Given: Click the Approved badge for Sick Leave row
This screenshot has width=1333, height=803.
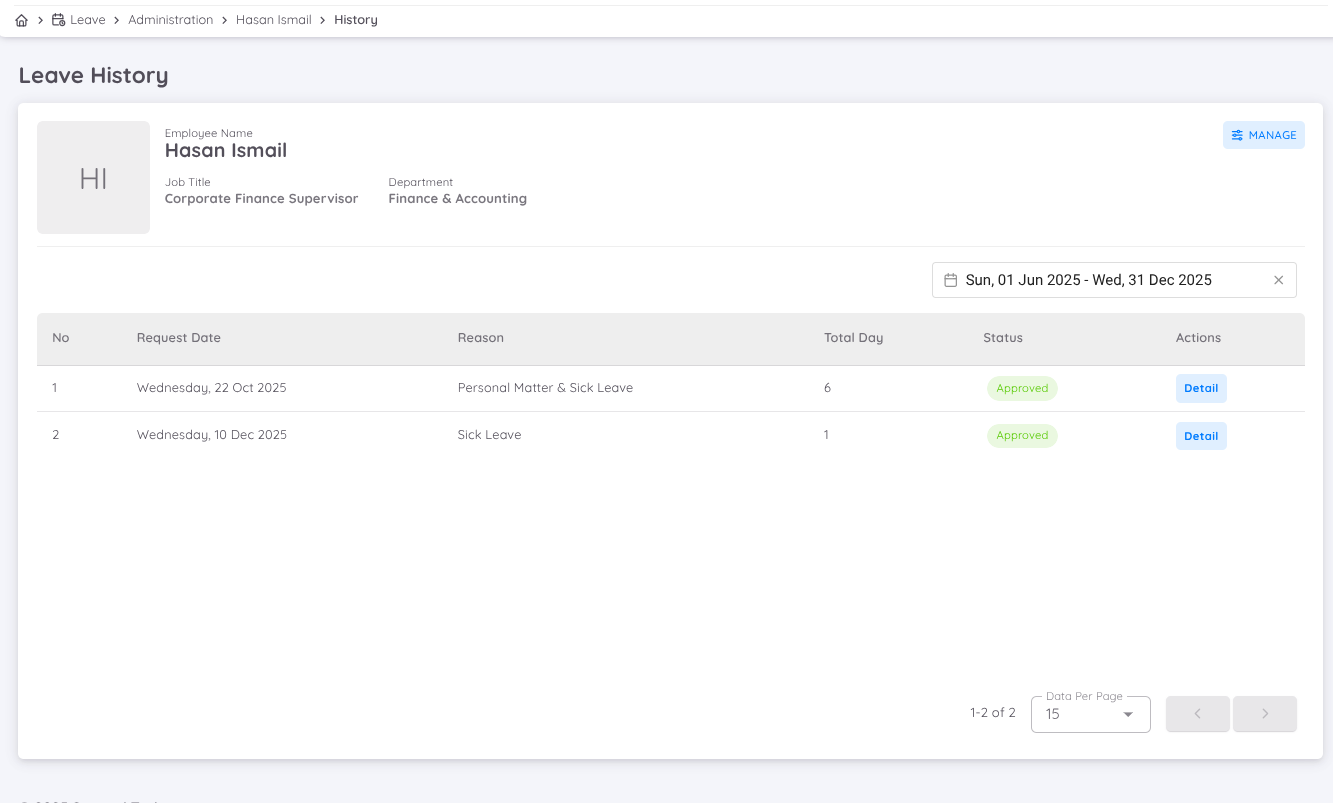Looking at the screenshot, I should pos(1021,436).
